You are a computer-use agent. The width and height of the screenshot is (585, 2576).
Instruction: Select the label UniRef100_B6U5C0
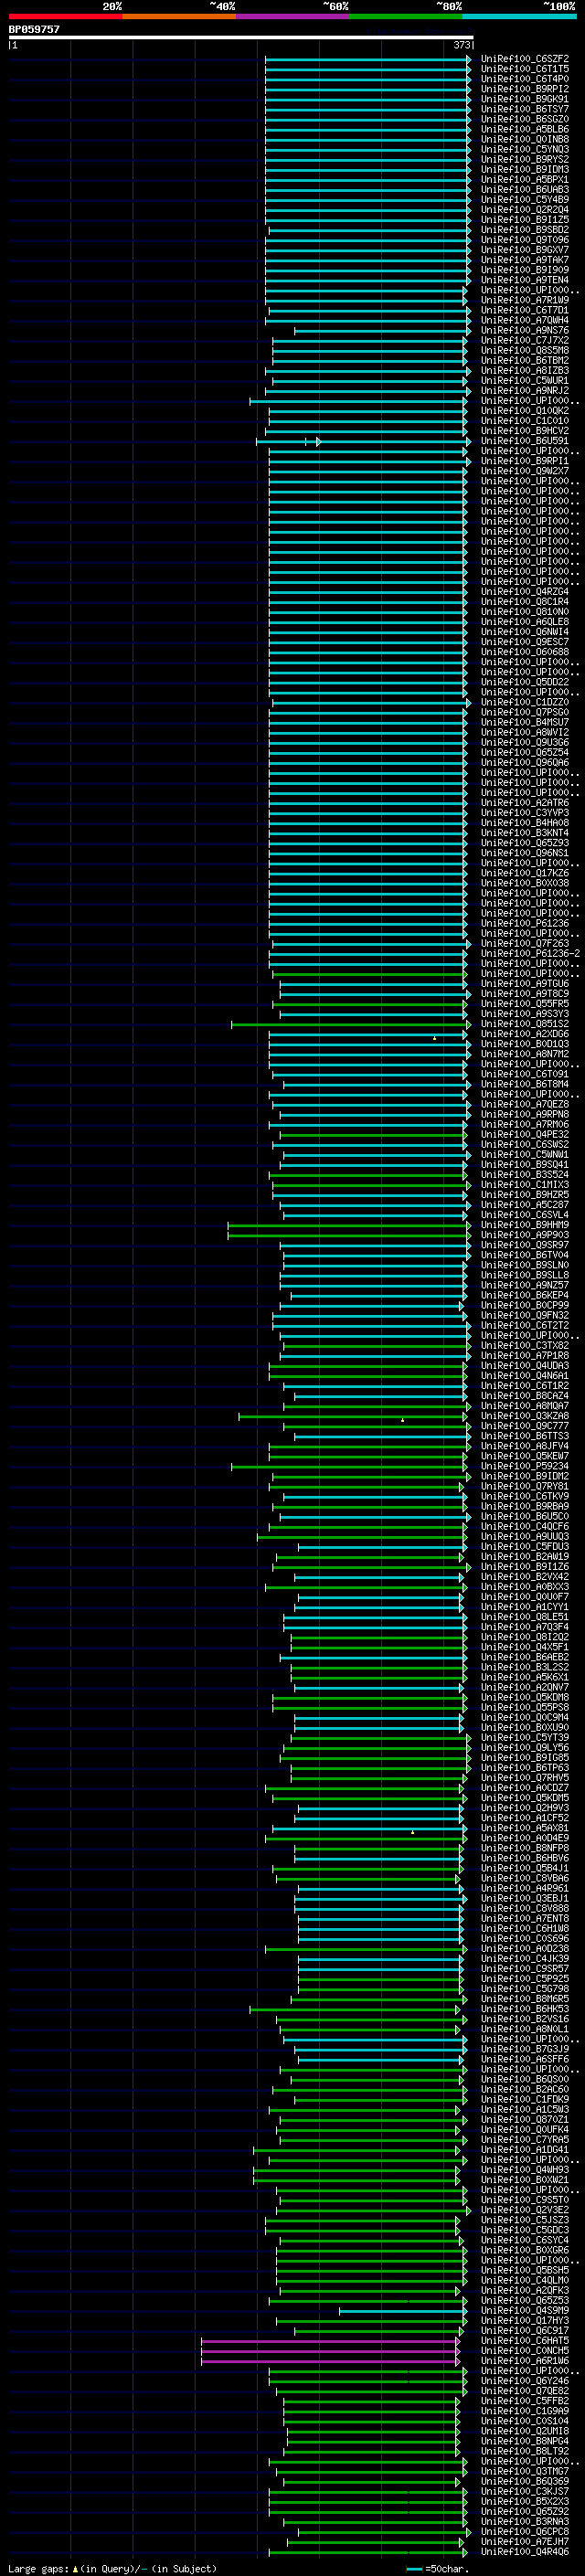525,1517
